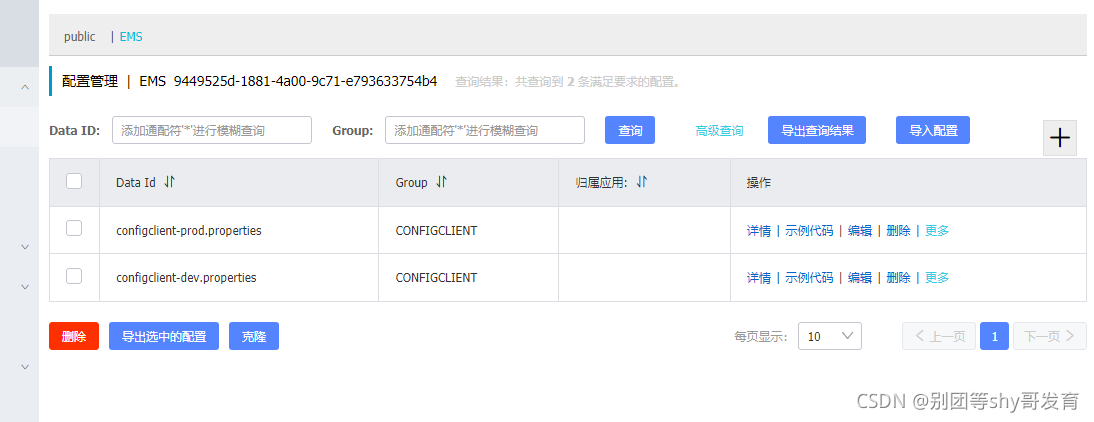The image size is (1094, 422).
Task: Click 删除 in configclient-prod.properties row
Action: tap(899, 231)
